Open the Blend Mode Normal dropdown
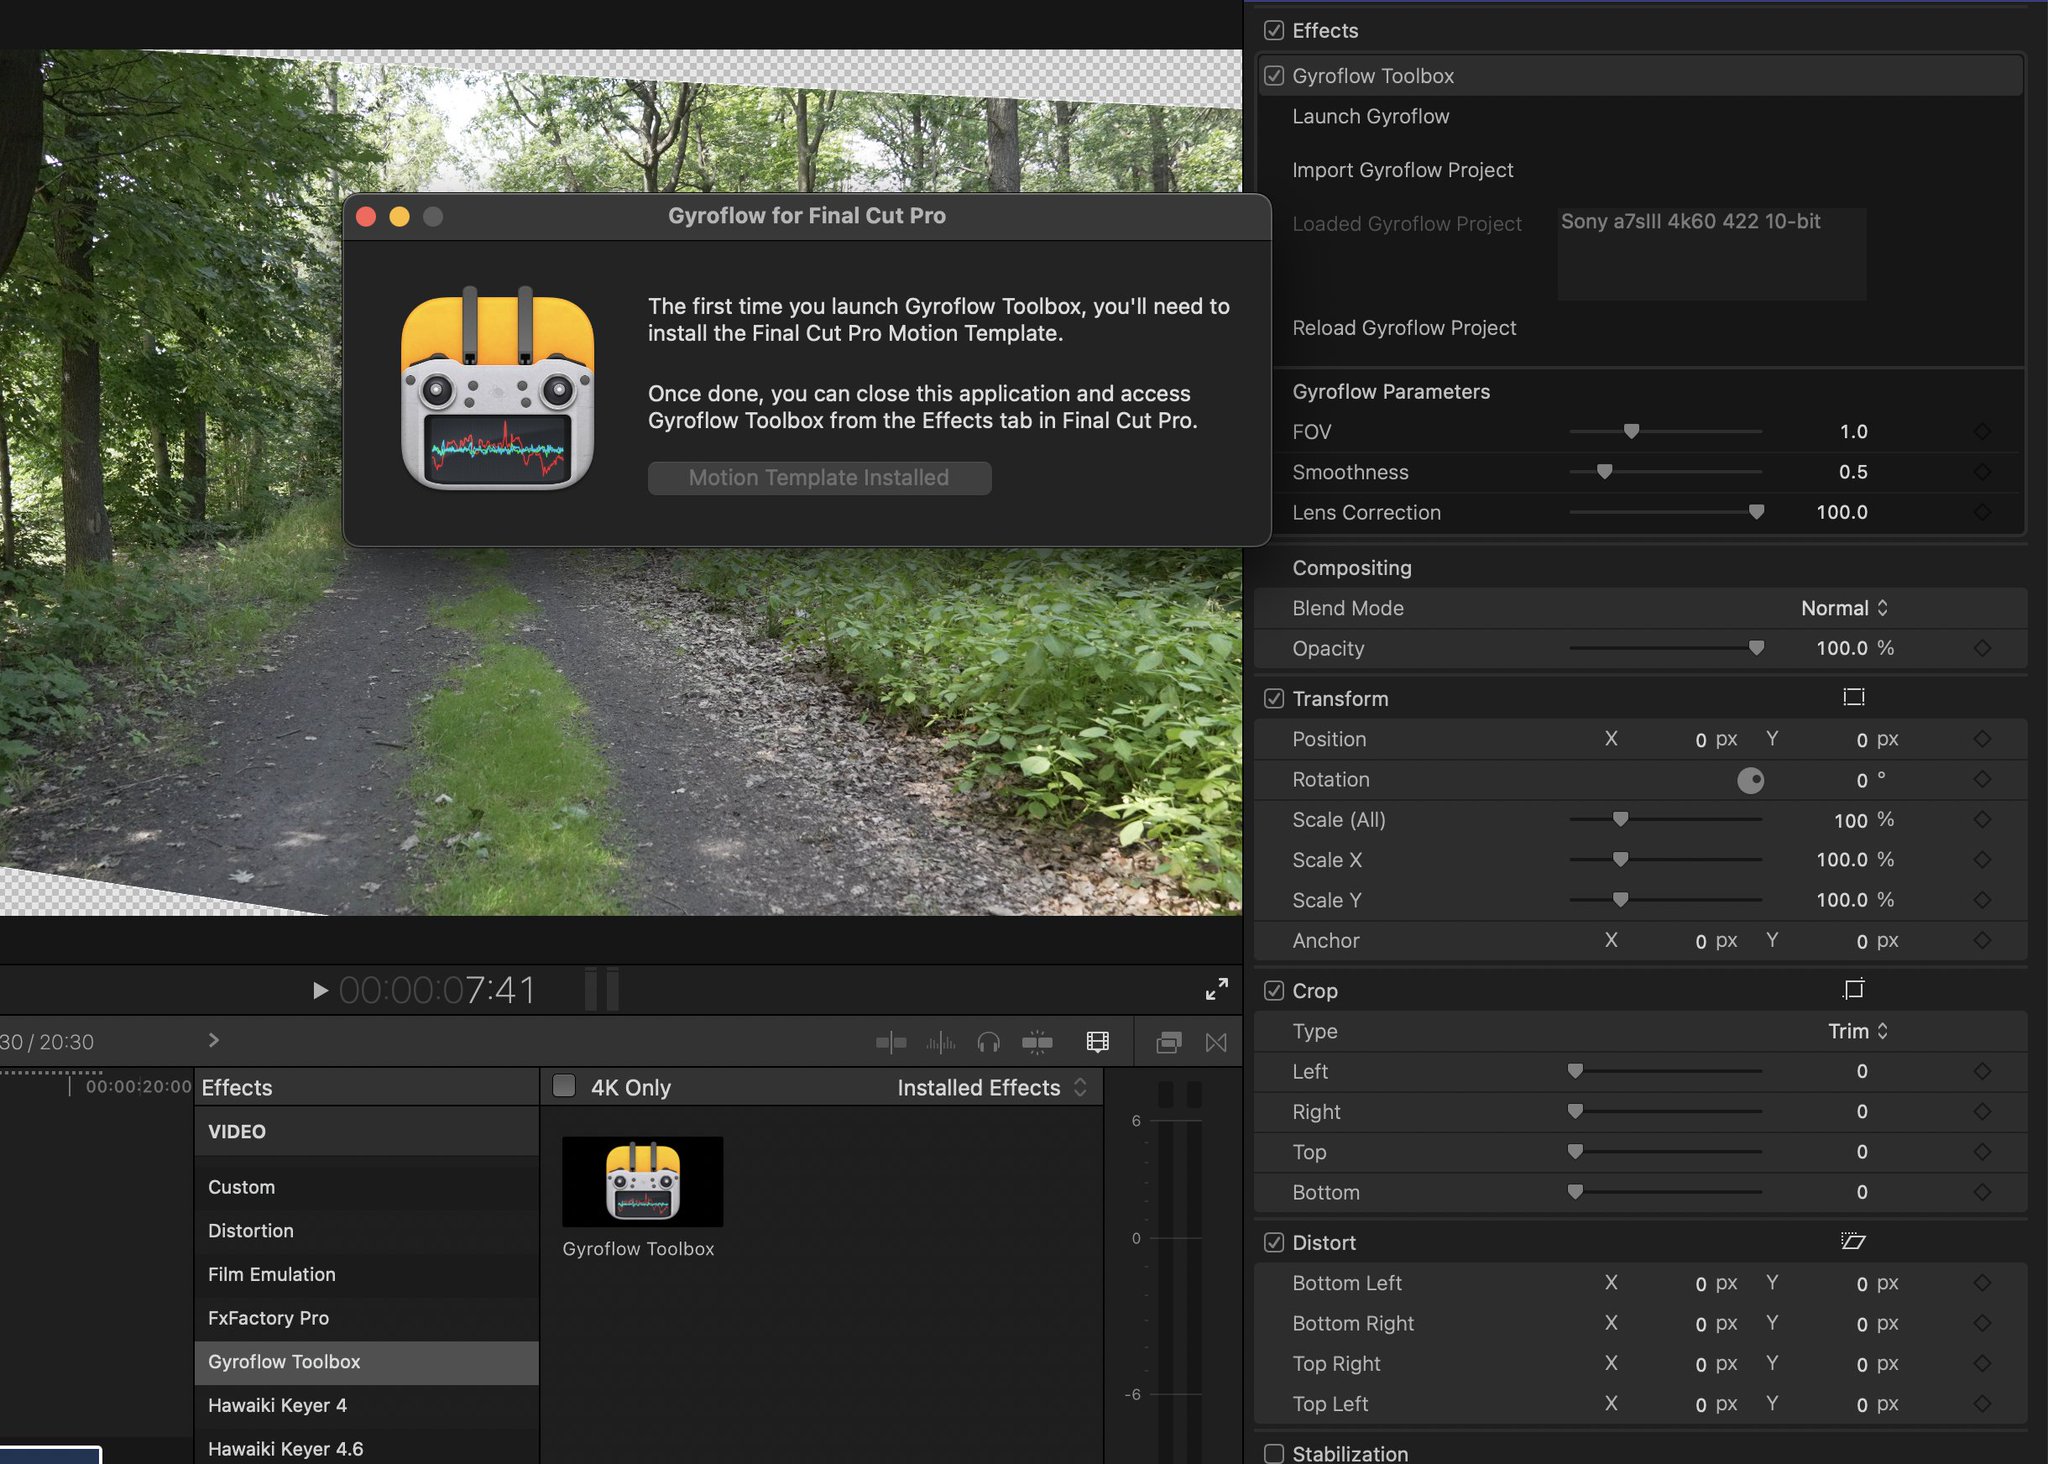 pyautogui.click(x=1844, y=608)
